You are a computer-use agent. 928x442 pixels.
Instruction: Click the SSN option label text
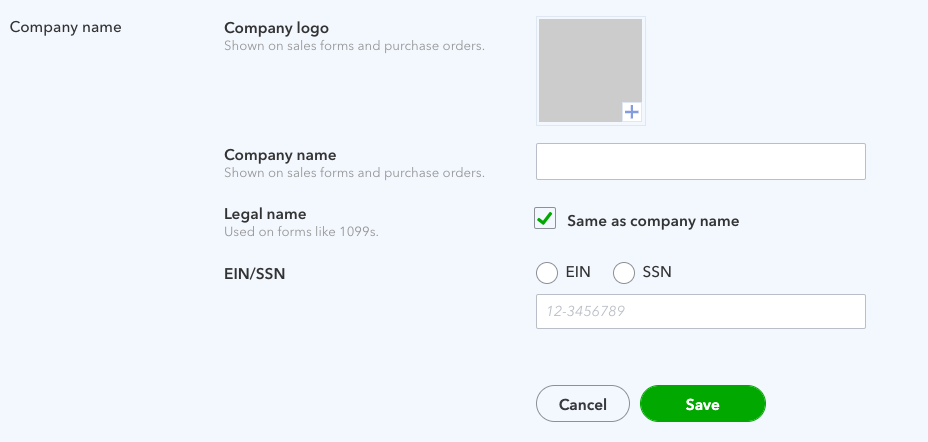pos(657,272)
